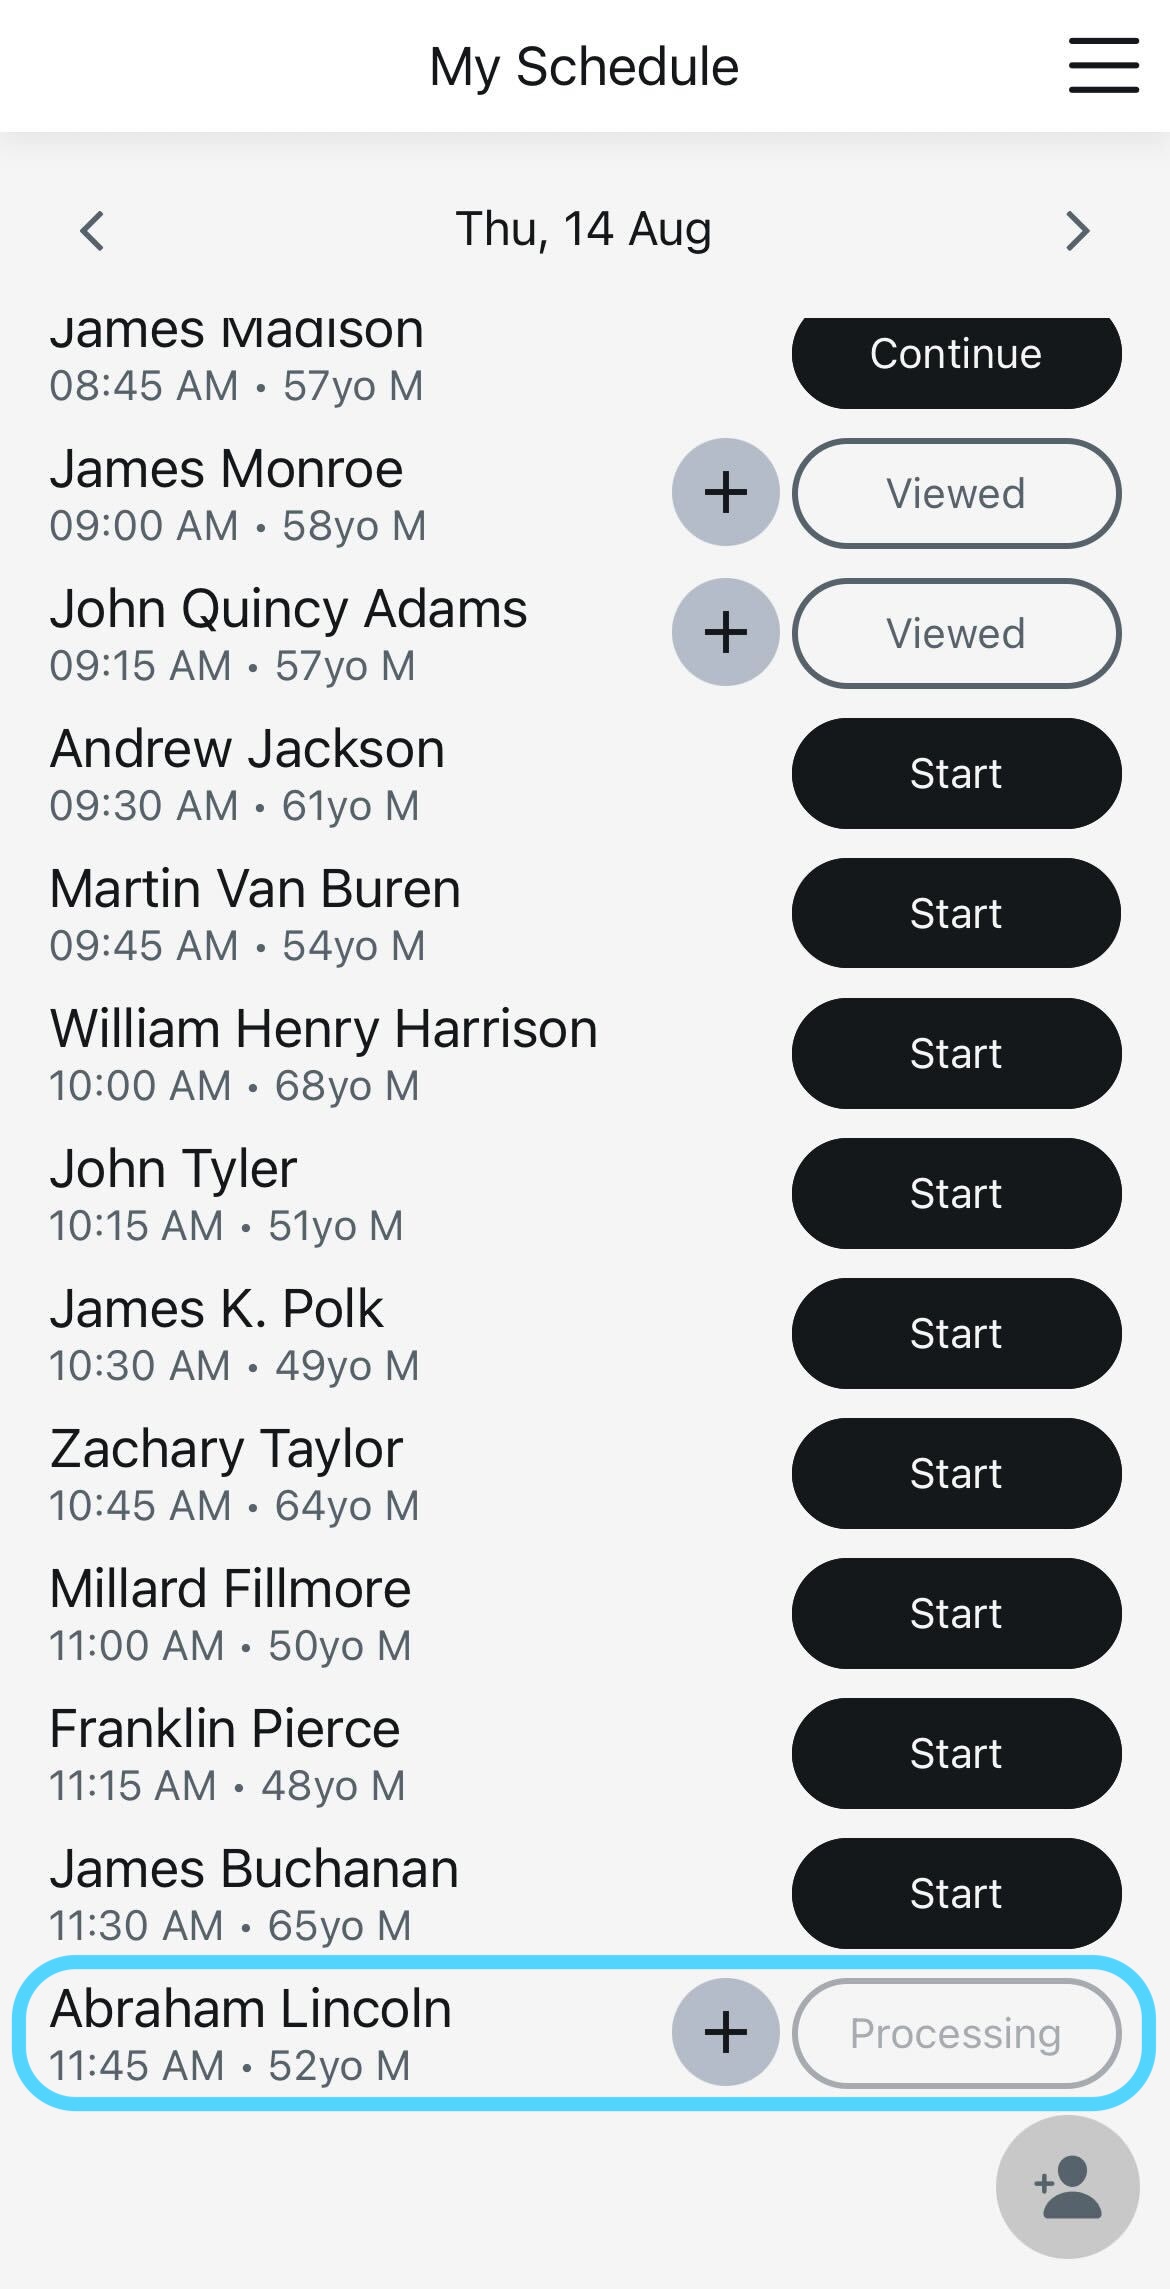
Task: Open Franklin Pierce's patient row
Action: [x=585, y=1753]
